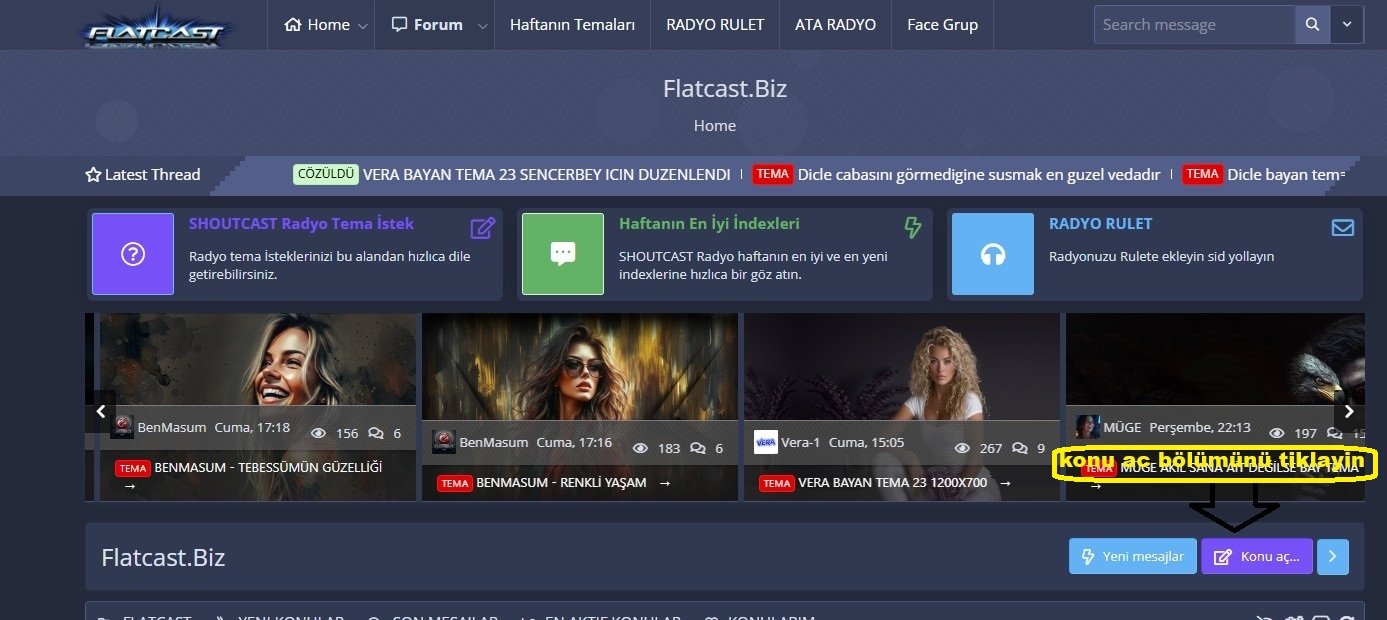
Task: Expand the Home dropdown chevron
Action: coord(363,26)
